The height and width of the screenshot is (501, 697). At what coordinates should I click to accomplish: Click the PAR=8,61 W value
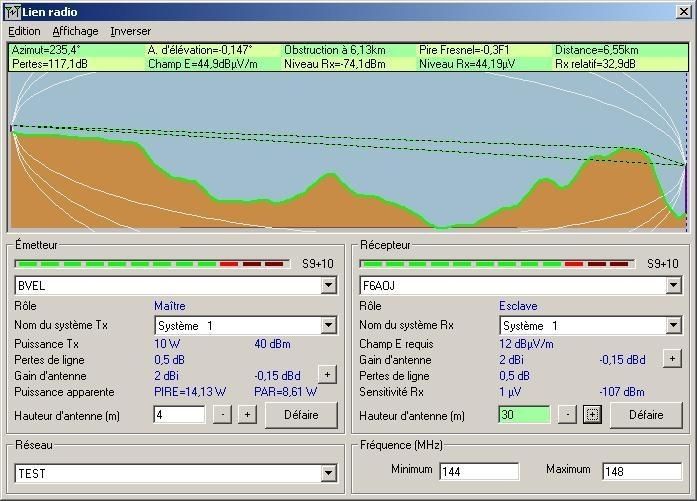click(x=285, y=392)
